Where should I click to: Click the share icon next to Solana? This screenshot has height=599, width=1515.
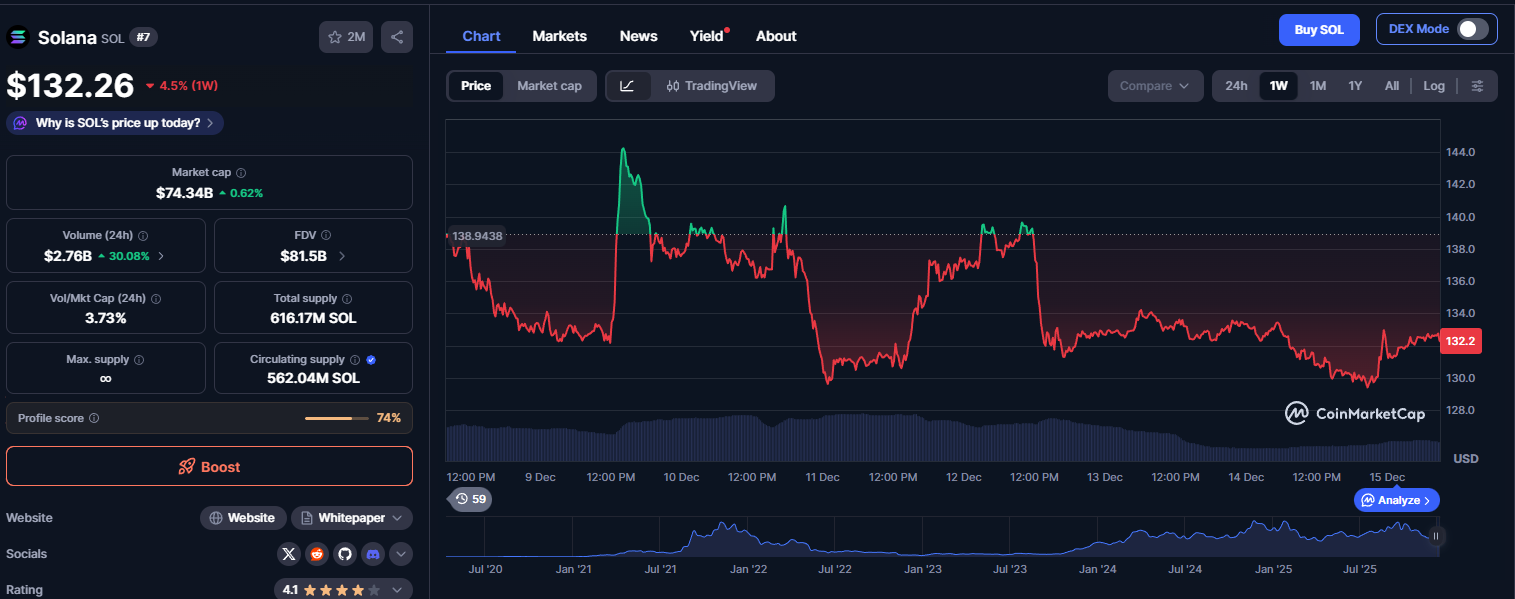[397, 37]
